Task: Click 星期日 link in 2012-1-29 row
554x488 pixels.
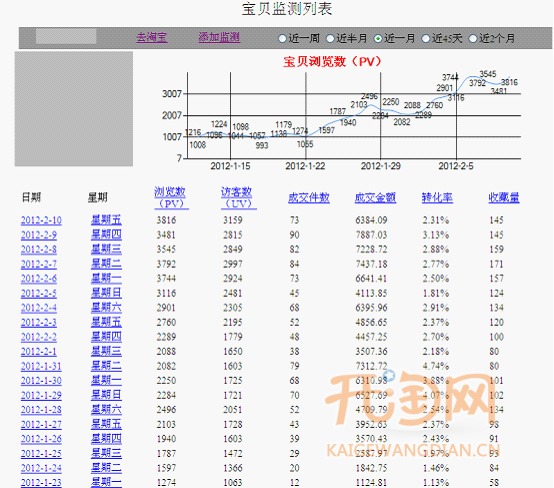Action: coord(106,395)
